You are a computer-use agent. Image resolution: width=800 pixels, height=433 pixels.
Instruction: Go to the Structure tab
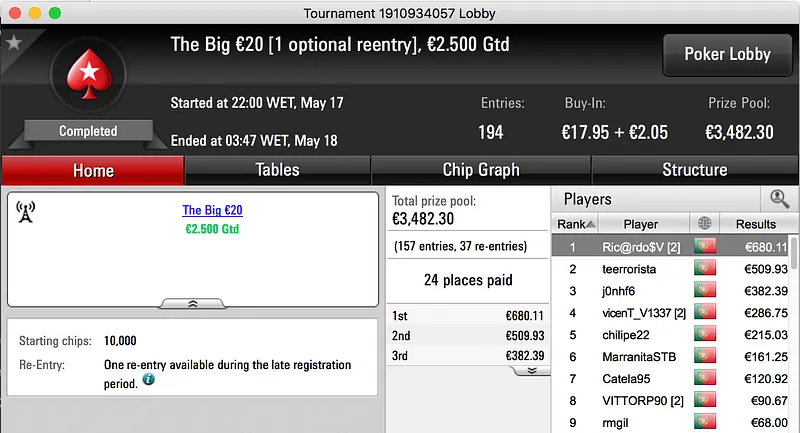pyautogui.click(x=694, y=170)
